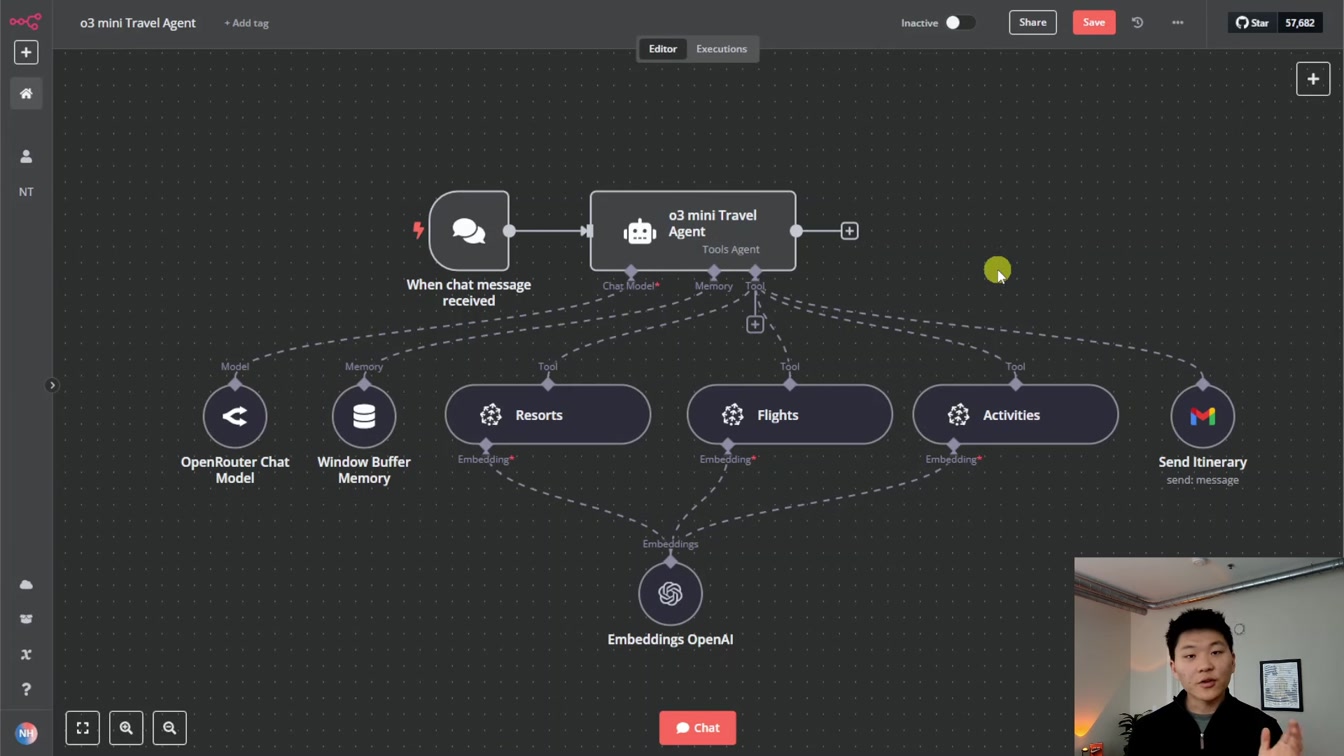Open the cloud icon in sidebar
Viewport: 1344px width, 756px height.
coord(26,585)
